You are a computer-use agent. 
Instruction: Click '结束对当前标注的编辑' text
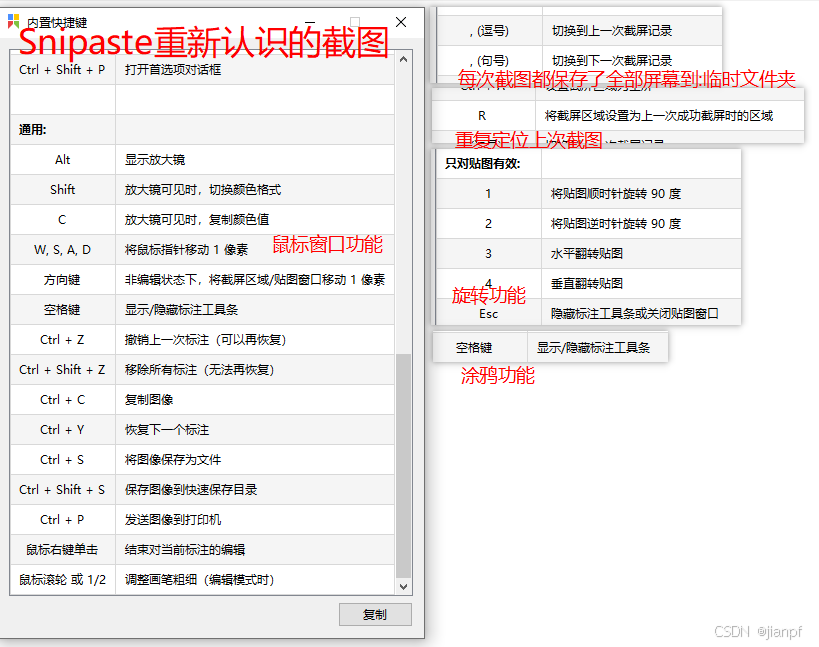[x=185, y=550]
